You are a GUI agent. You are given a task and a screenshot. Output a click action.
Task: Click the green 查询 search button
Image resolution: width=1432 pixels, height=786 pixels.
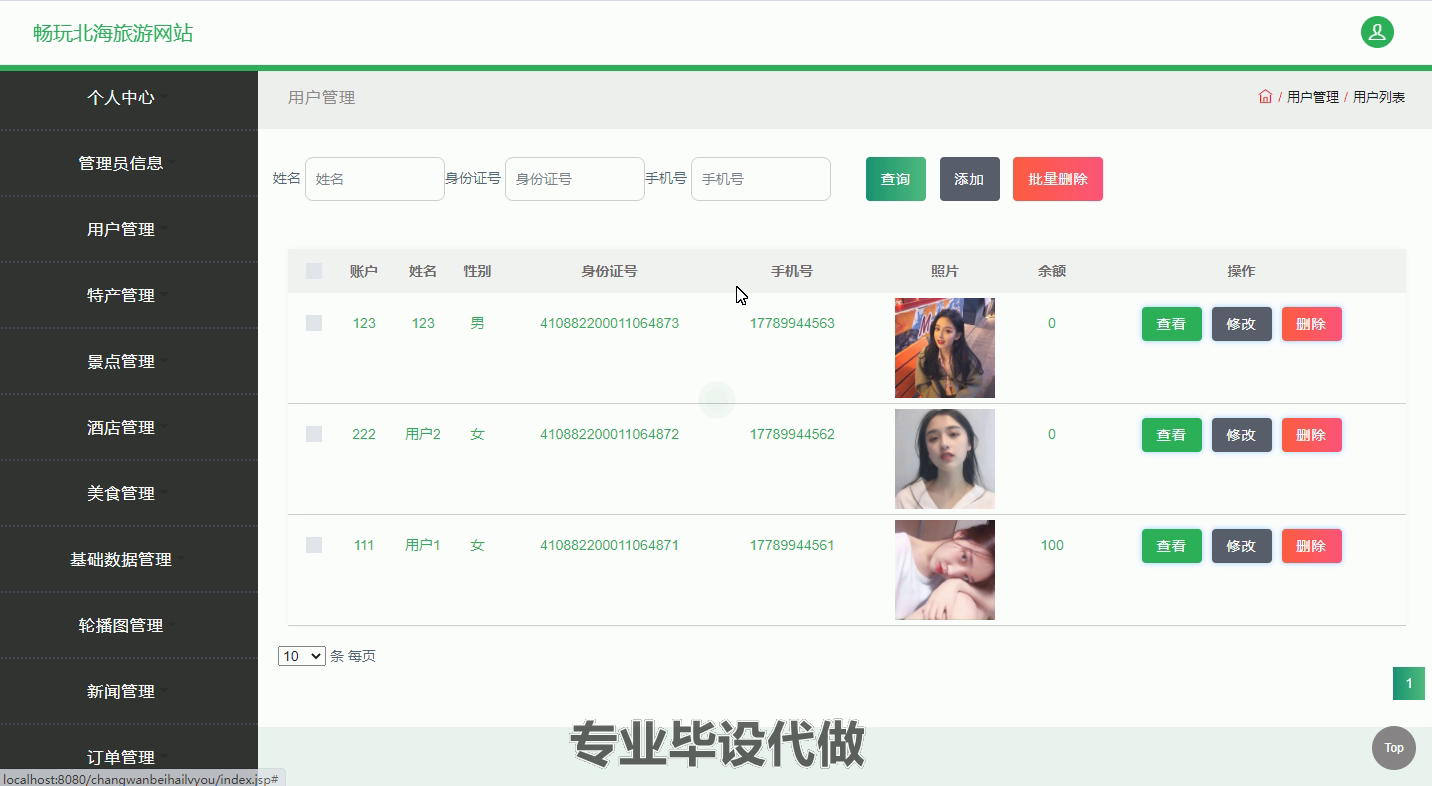(x=896, y=179)
